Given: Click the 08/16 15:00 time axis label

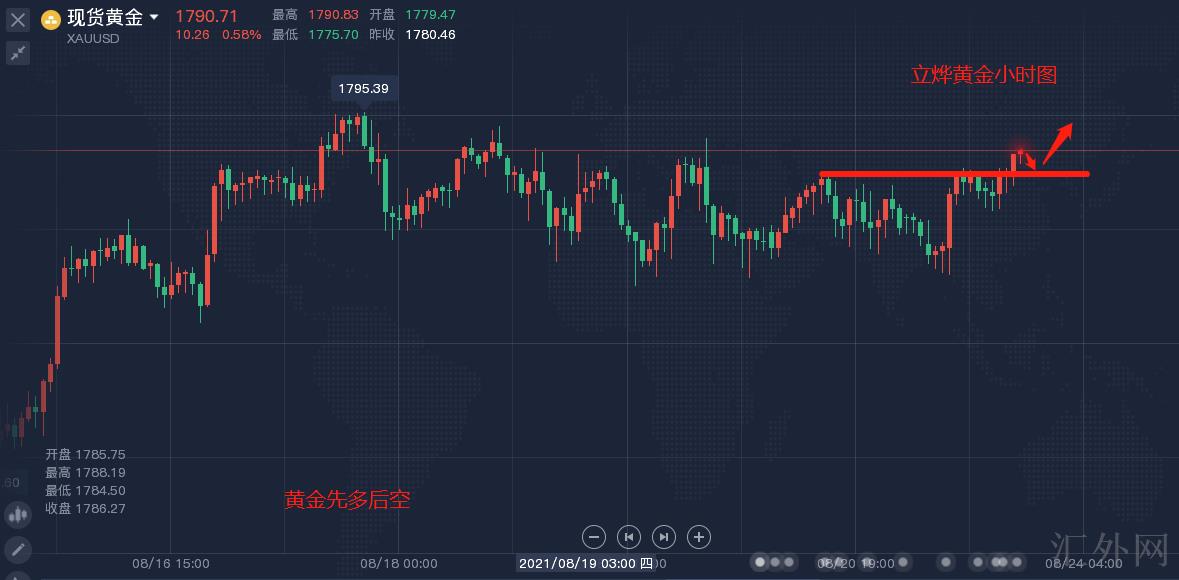Looking at the screenshot, I should coord(171,563).
